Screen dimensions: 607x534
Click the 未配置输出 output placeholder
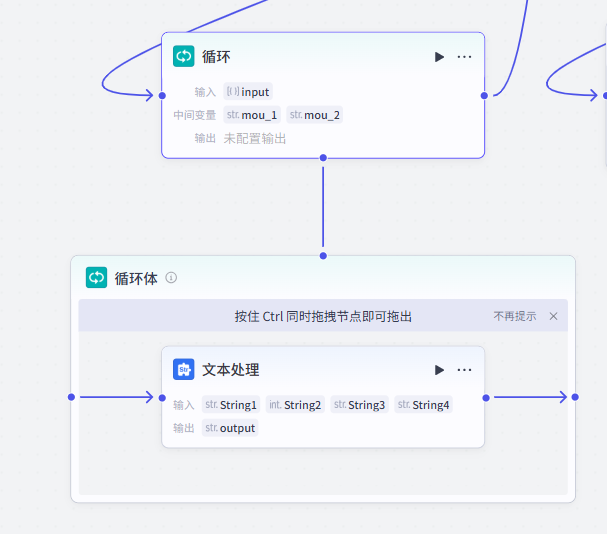coord(254,138)
